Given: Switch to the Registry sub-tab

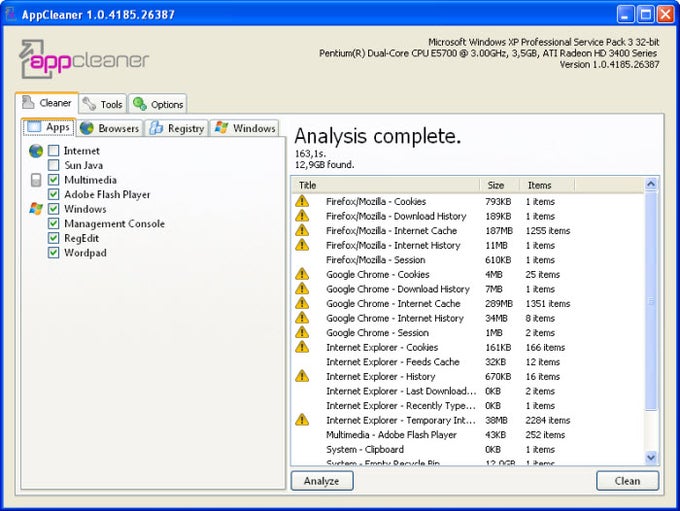Looking at the screenshot, I should (x=177, y=128).
